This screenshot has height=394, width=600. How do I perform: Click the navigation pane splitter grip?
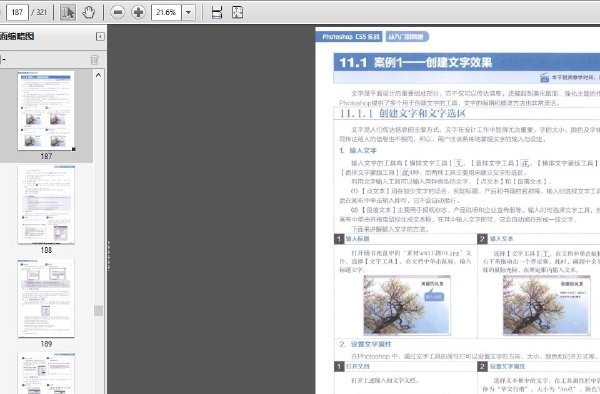[109, 256]
